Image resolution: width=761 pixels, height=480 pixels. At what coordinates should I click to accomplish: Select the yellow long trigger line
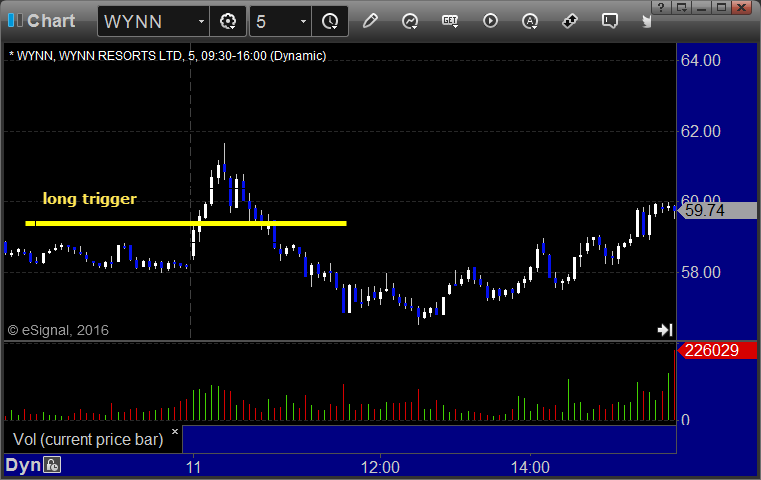pyautogui.click(x=186, y=223)
